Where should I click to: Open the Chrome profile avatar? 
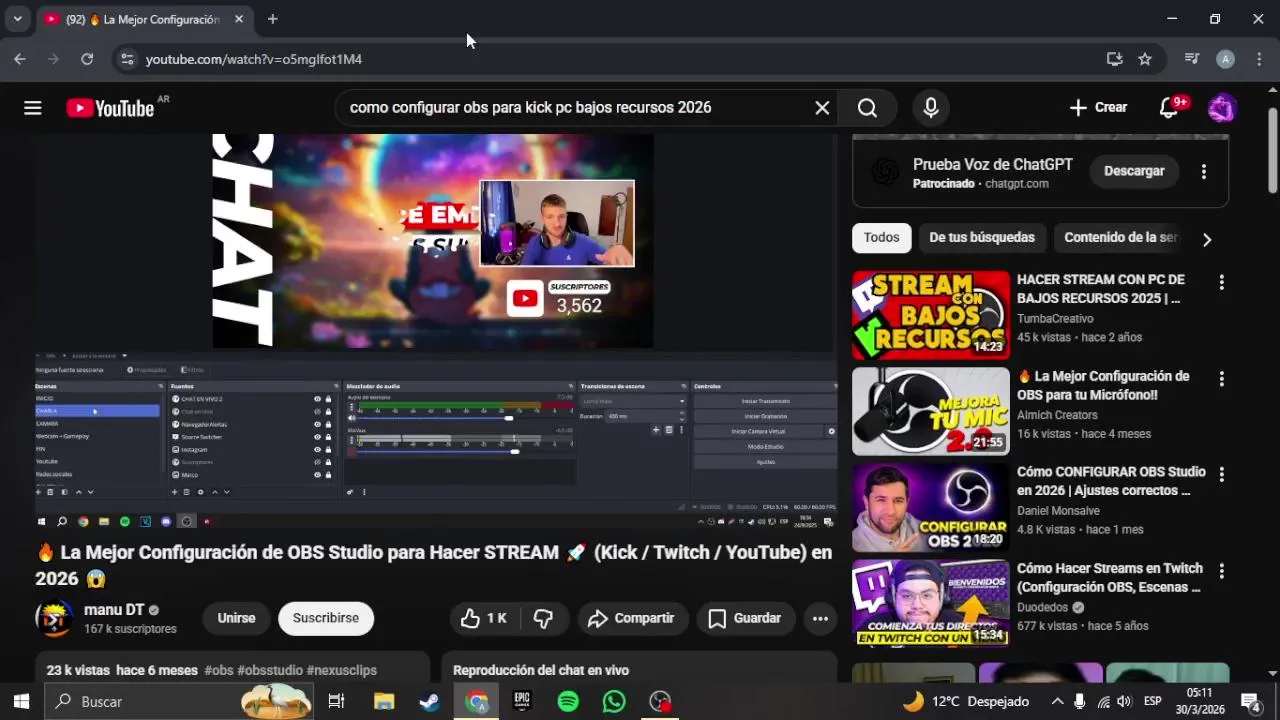click(x=1225, y=59)
